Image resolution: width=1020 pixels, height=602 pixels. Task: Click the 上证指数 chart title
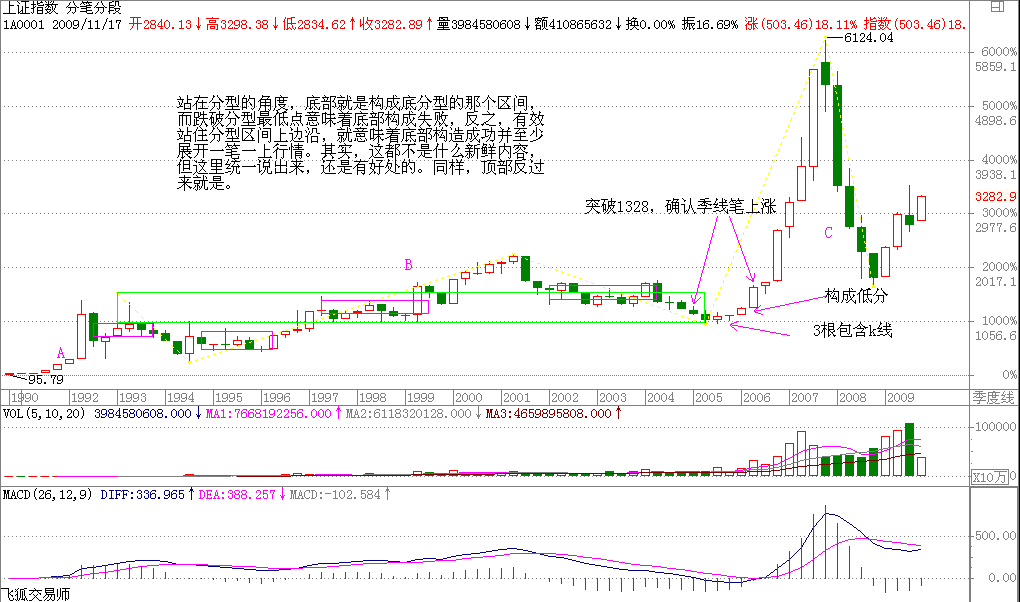[27, 7]
